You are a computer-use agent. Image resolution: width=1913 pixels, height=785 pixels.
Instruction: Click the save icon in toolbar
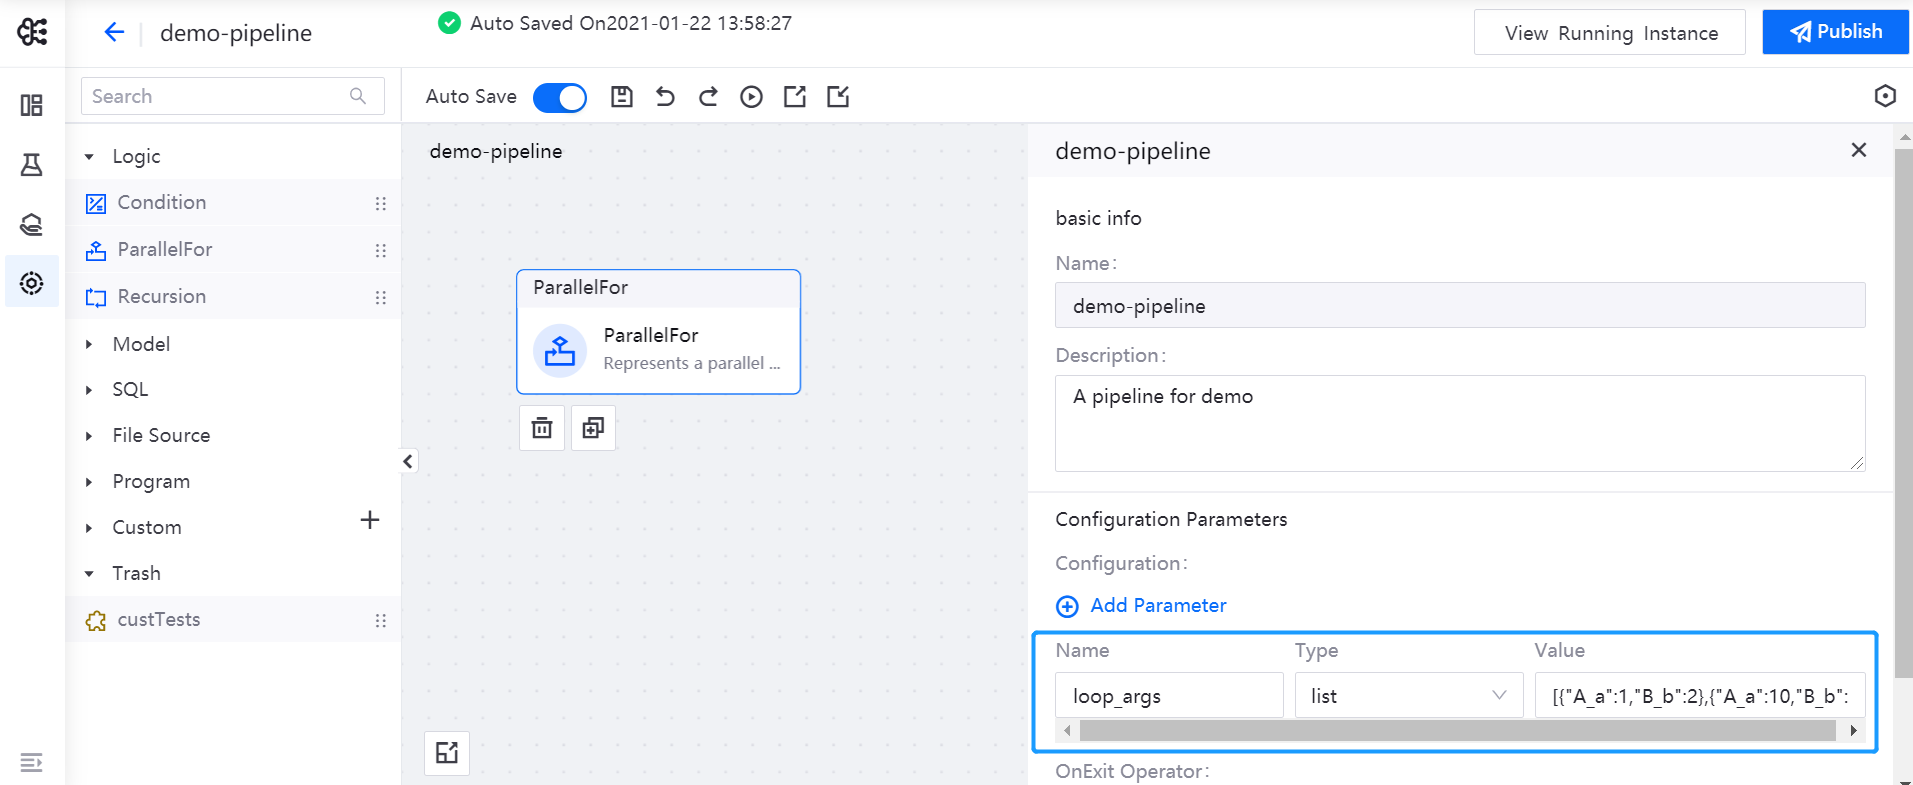point(622,96)
